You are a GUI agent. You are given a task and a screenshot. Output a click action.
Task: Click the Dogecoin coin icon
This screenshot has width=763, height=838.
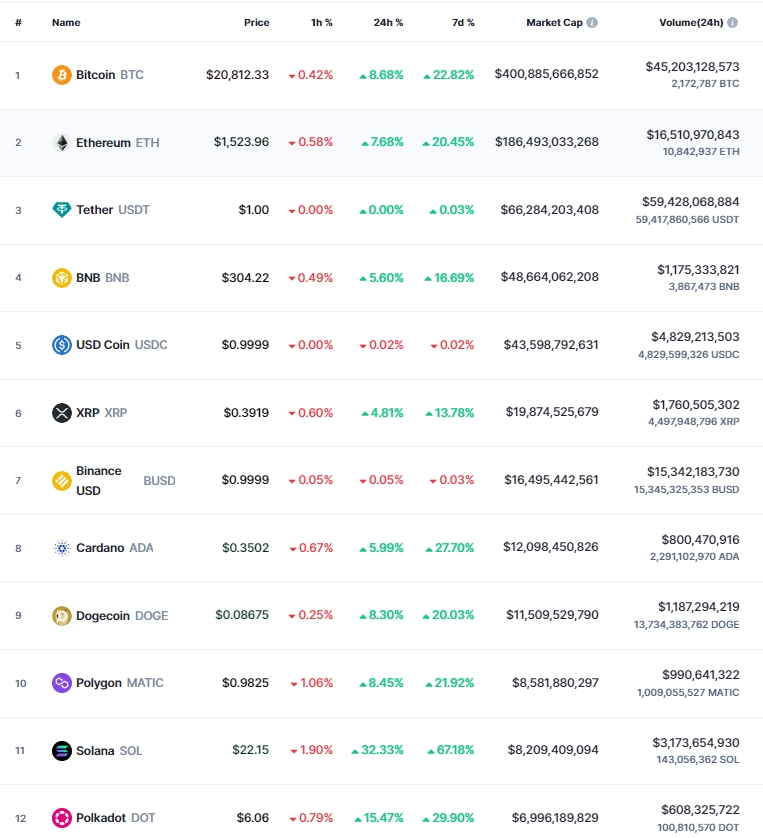pyautogui.click(x=62, y=616)
